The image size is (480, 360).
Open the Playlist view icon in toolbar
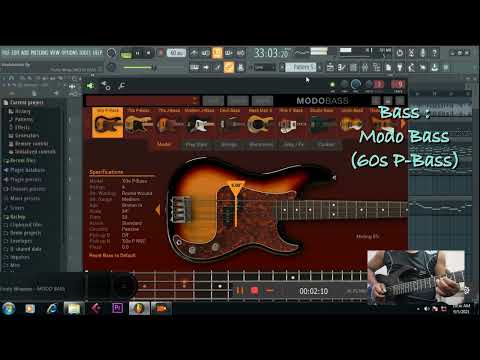click(x=330, y=68)
